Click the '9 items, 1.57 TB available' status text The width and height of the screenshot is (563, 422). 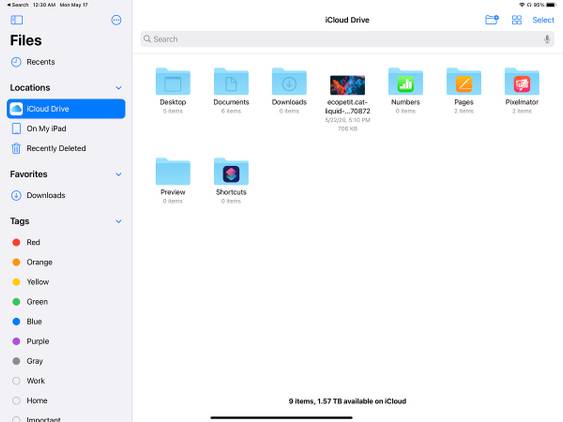point(347,401)
